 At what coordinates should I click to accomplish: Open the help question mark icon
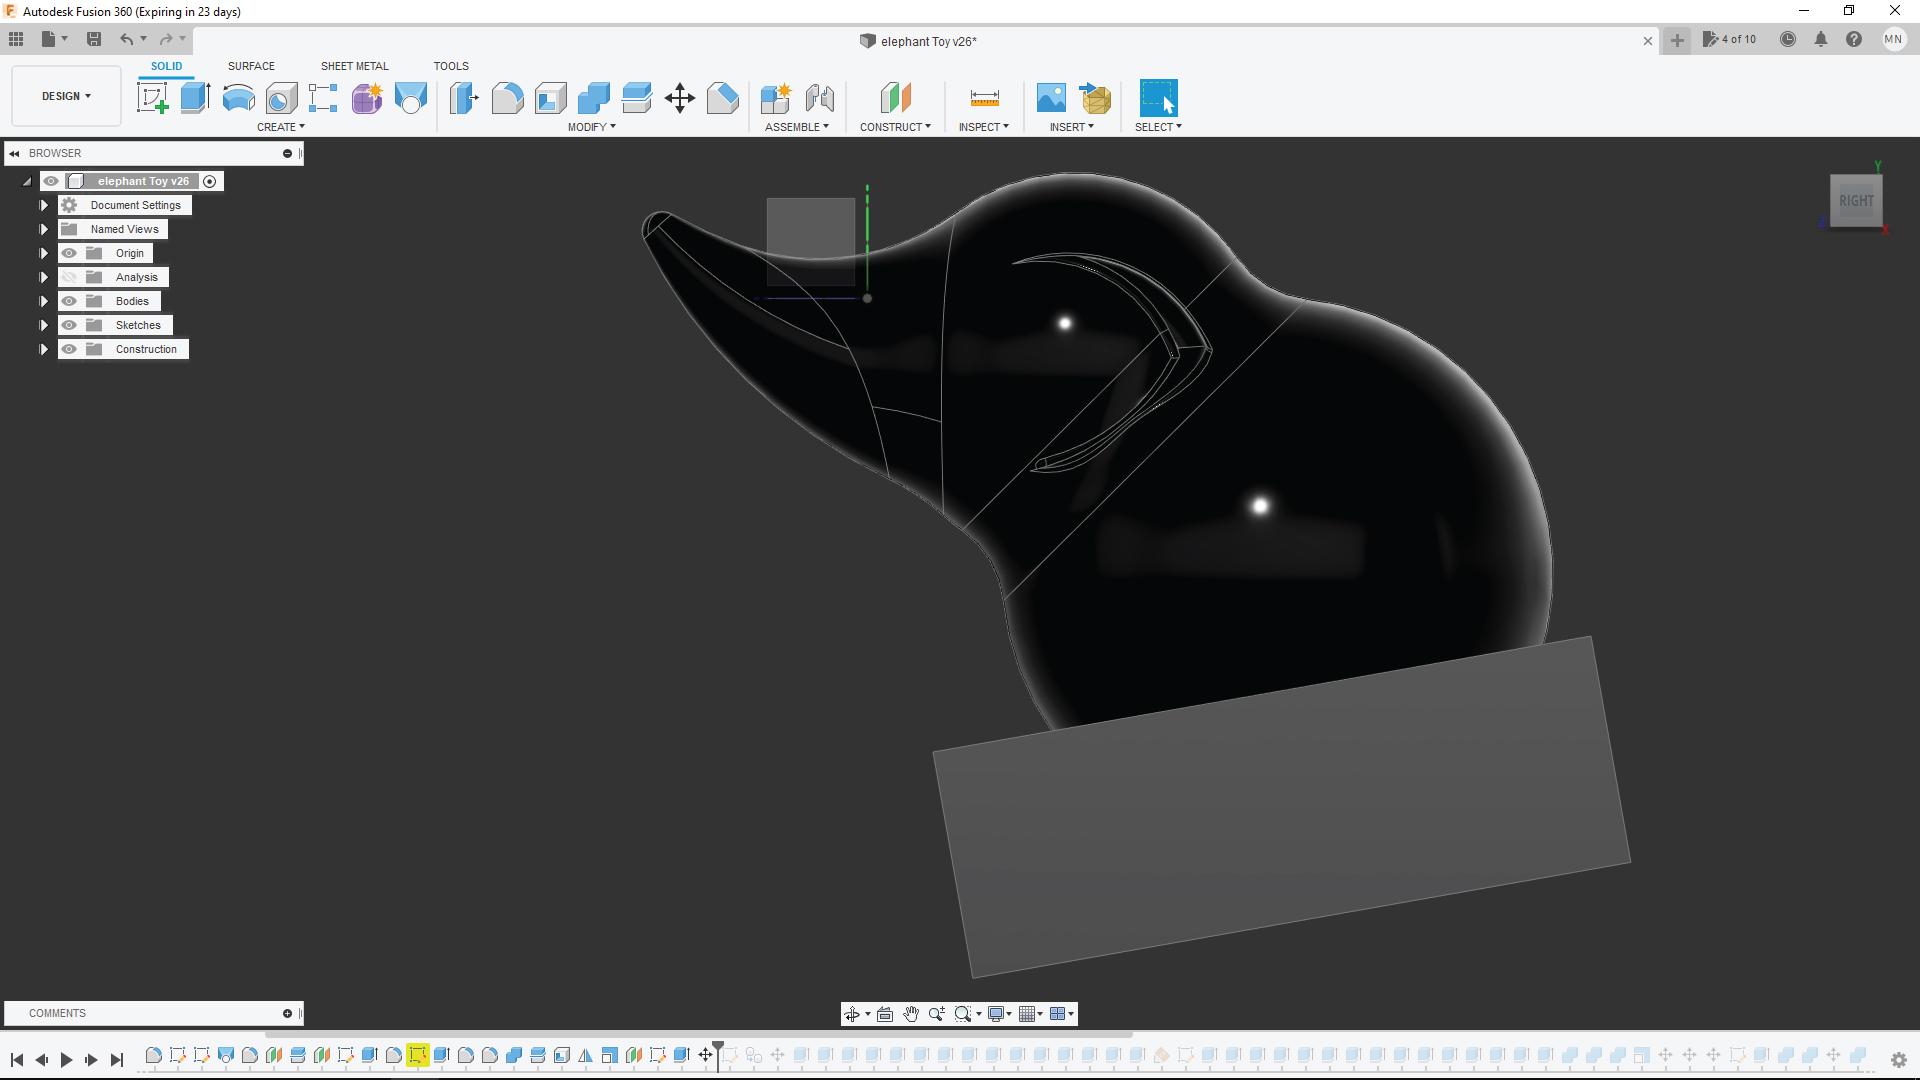[x=1854, y=39]
